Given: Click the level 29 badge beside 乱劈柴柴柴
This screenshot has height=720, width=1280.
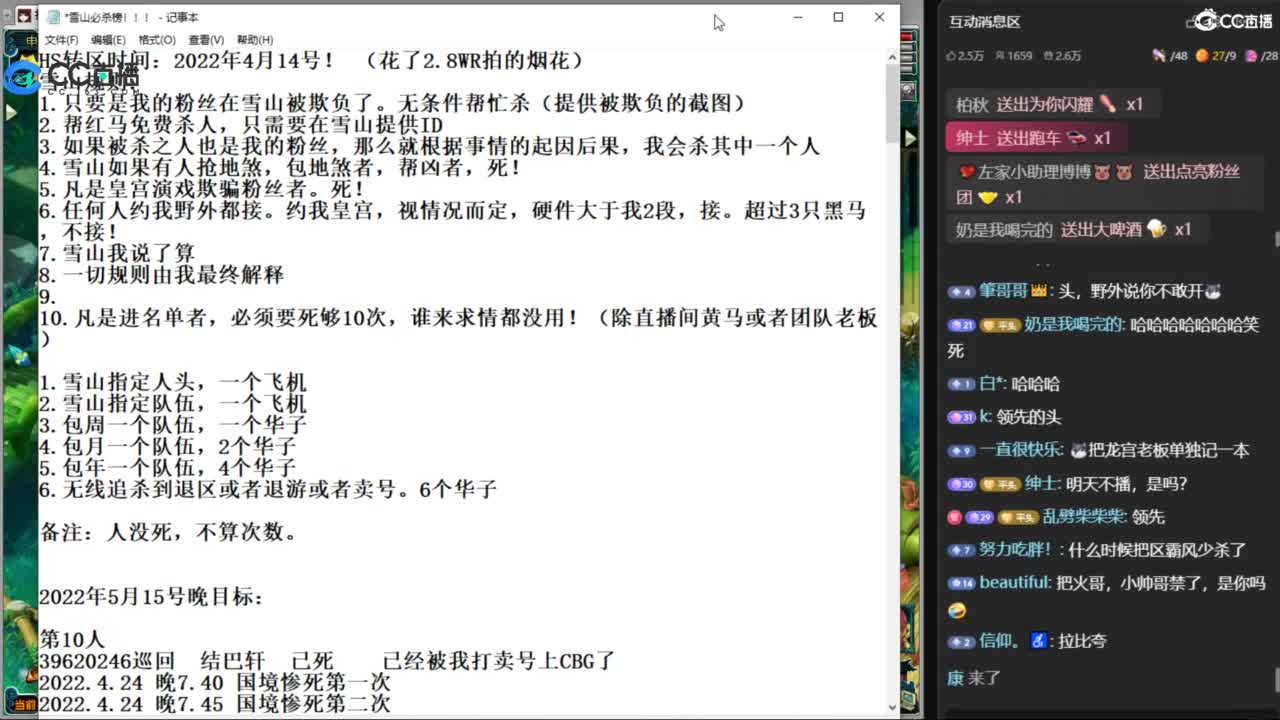Looking at the screenshot, I should tap(979, 517).
